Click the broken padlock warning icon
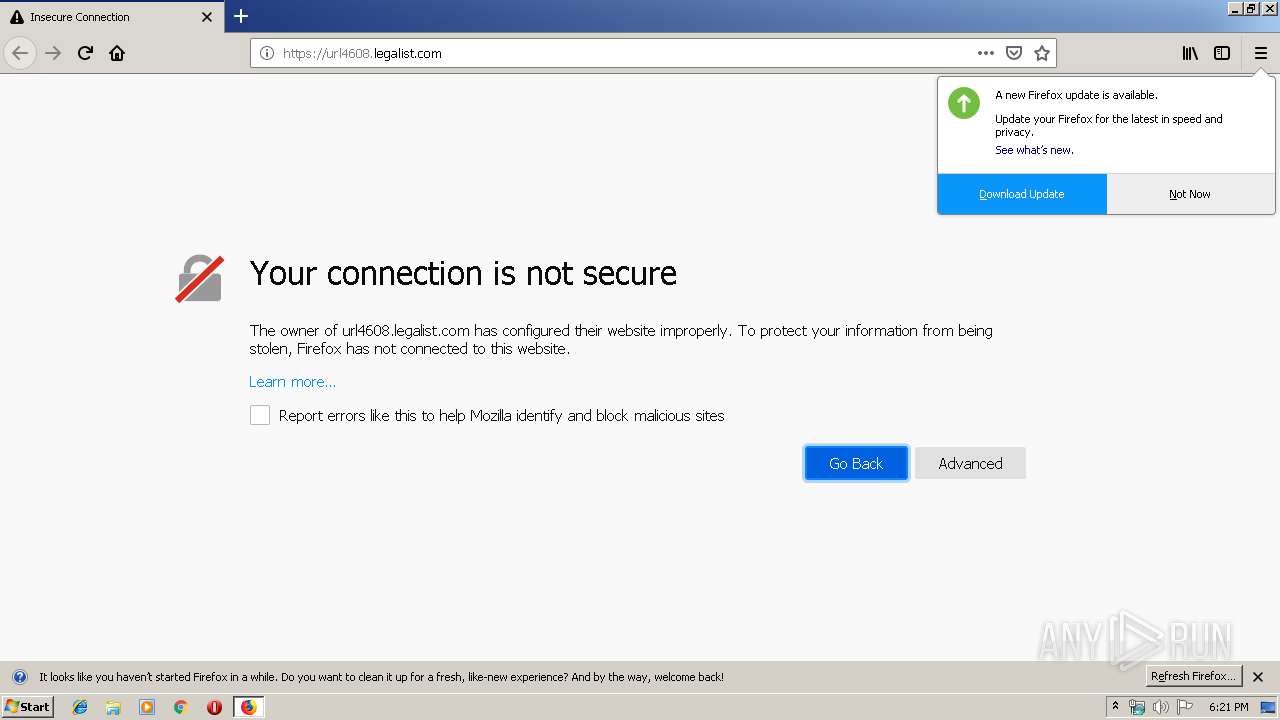This screenshot has height=720, width=1280. pyautogui.click(x=199, y=278)
